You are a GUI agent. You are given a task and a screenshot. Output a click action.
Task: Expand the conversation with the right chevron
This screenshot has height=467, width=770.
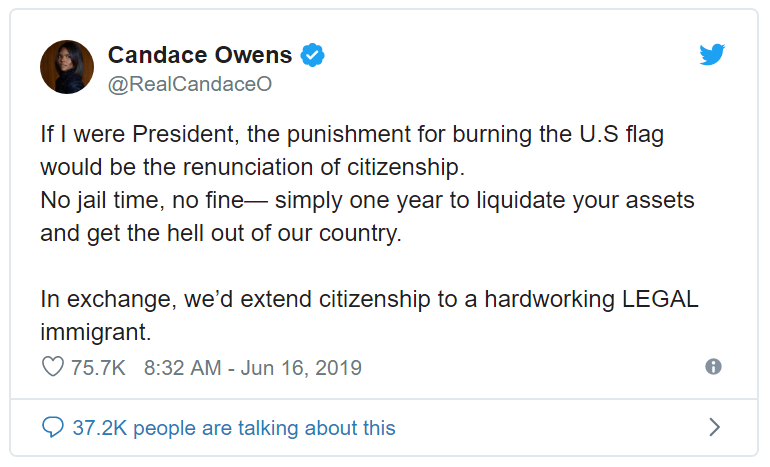(x=714, y=428)
